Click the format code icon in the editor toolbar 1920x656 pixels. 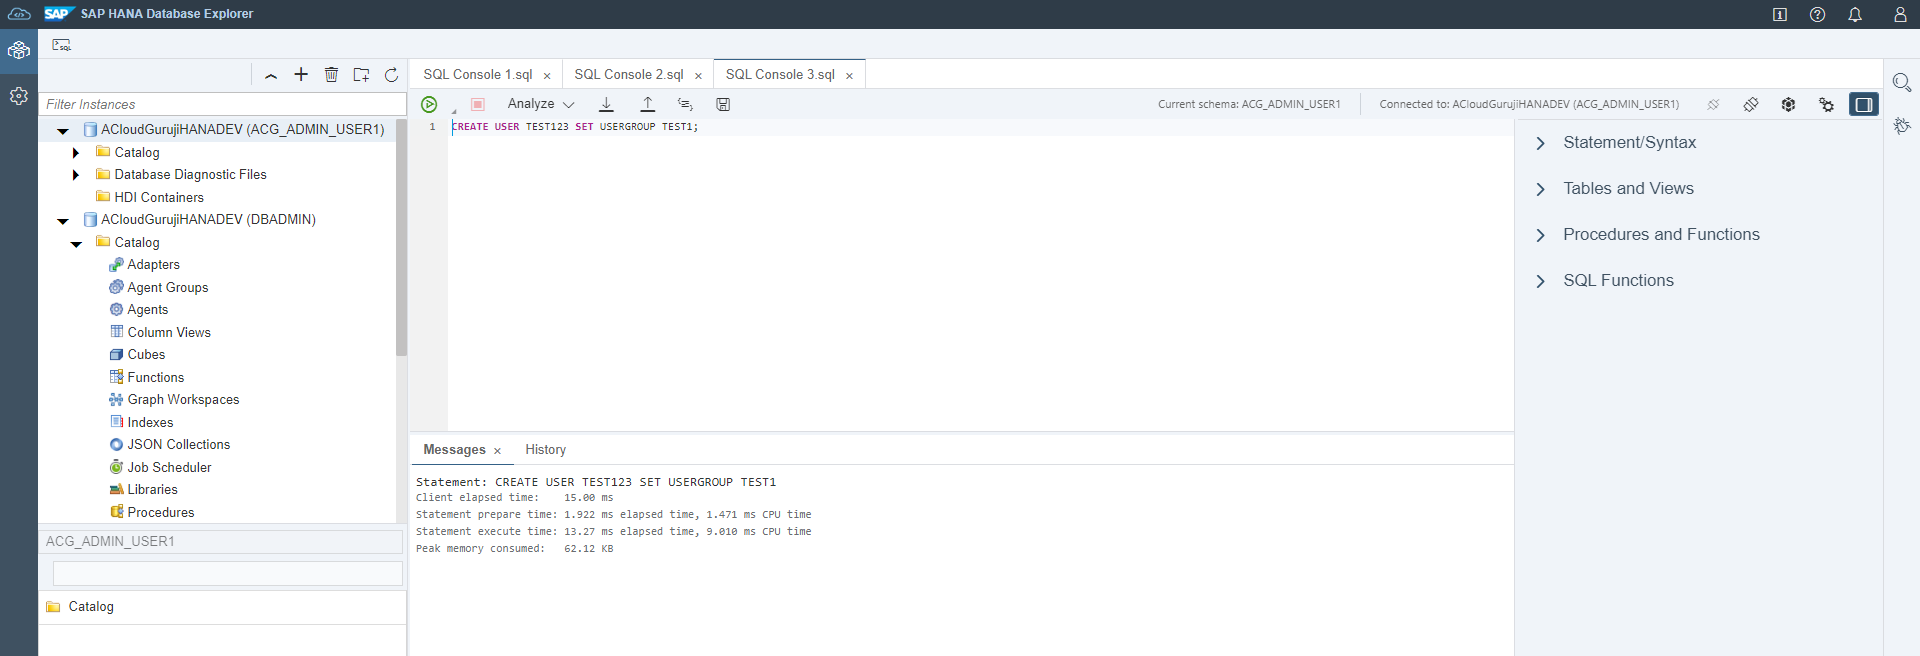click(685, 104)
